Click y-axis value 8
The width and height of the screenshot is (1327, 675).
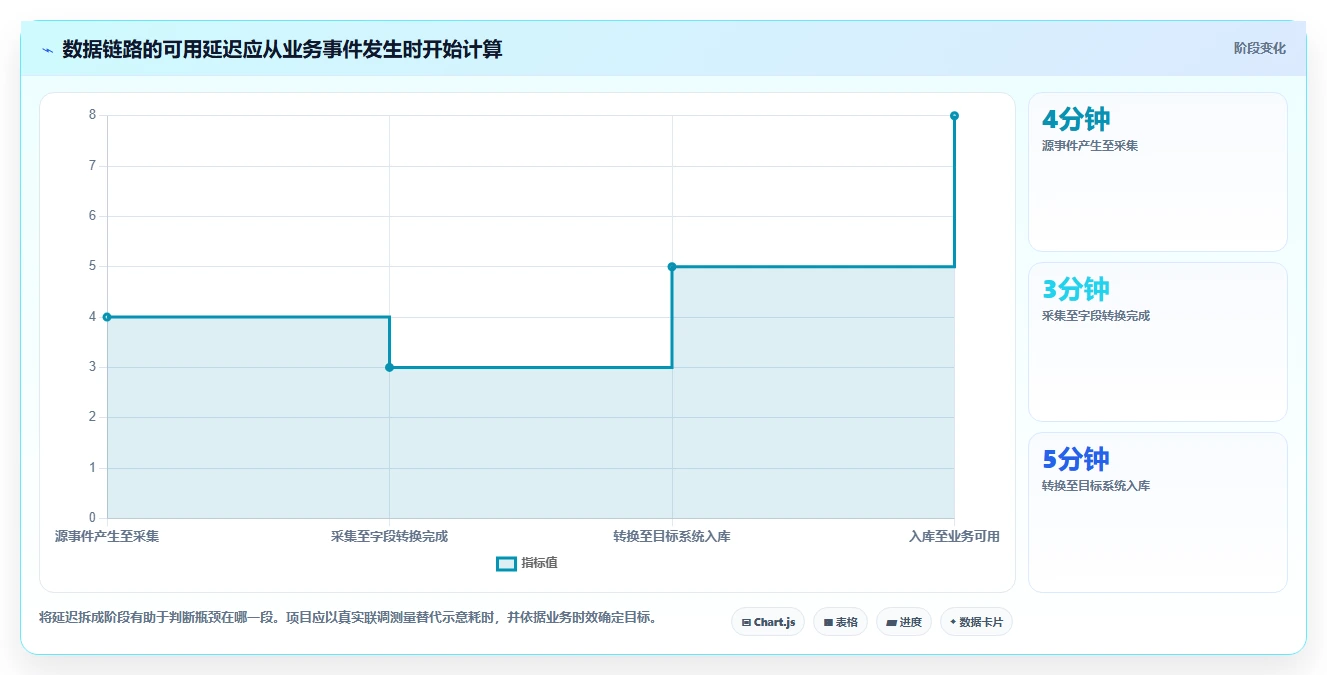coord(92,115)
